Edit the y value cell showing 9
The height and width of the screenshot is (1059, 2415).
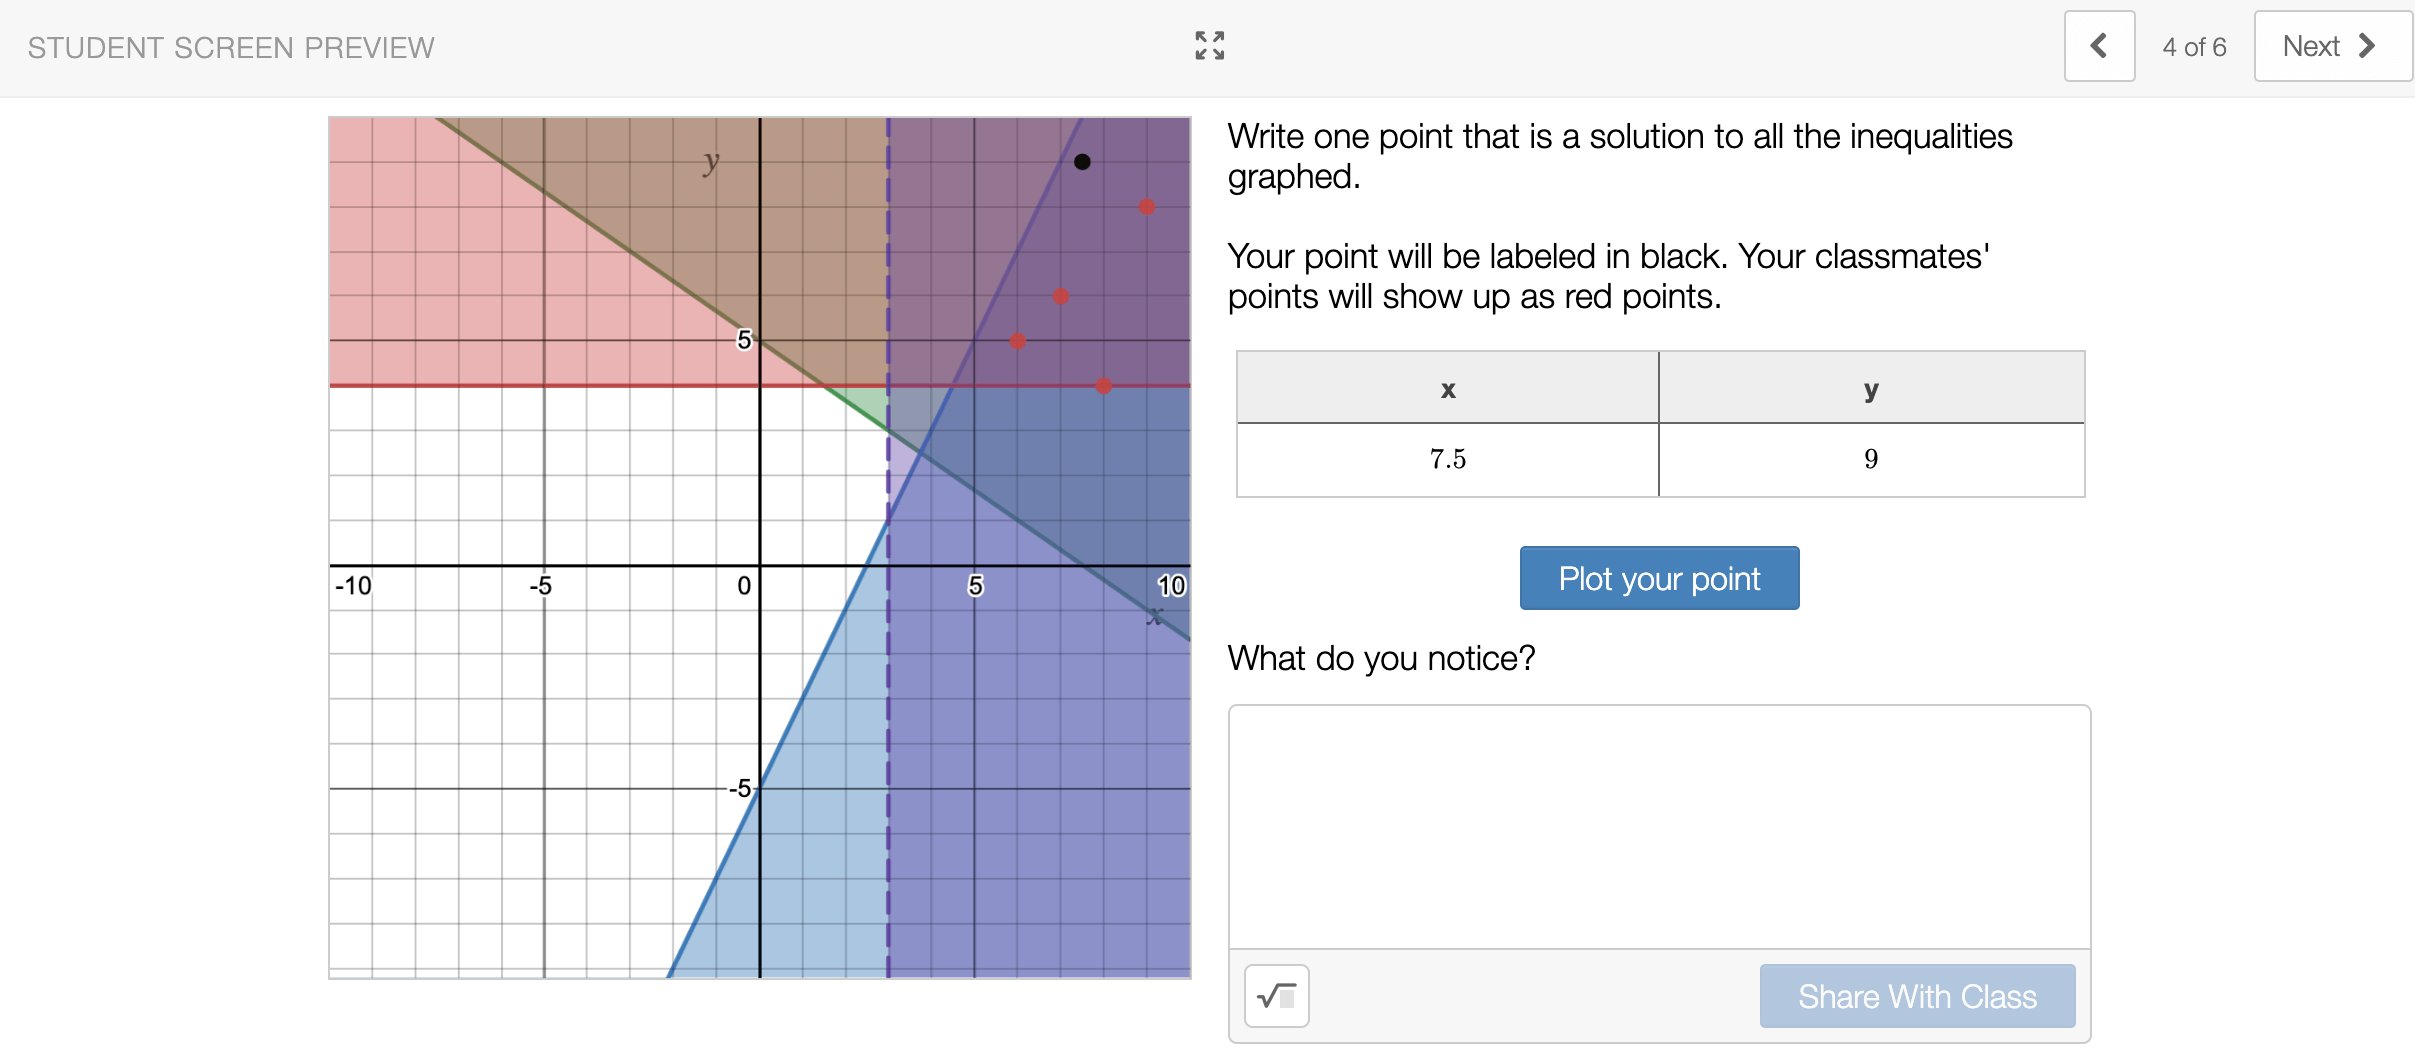[1871, 459]
